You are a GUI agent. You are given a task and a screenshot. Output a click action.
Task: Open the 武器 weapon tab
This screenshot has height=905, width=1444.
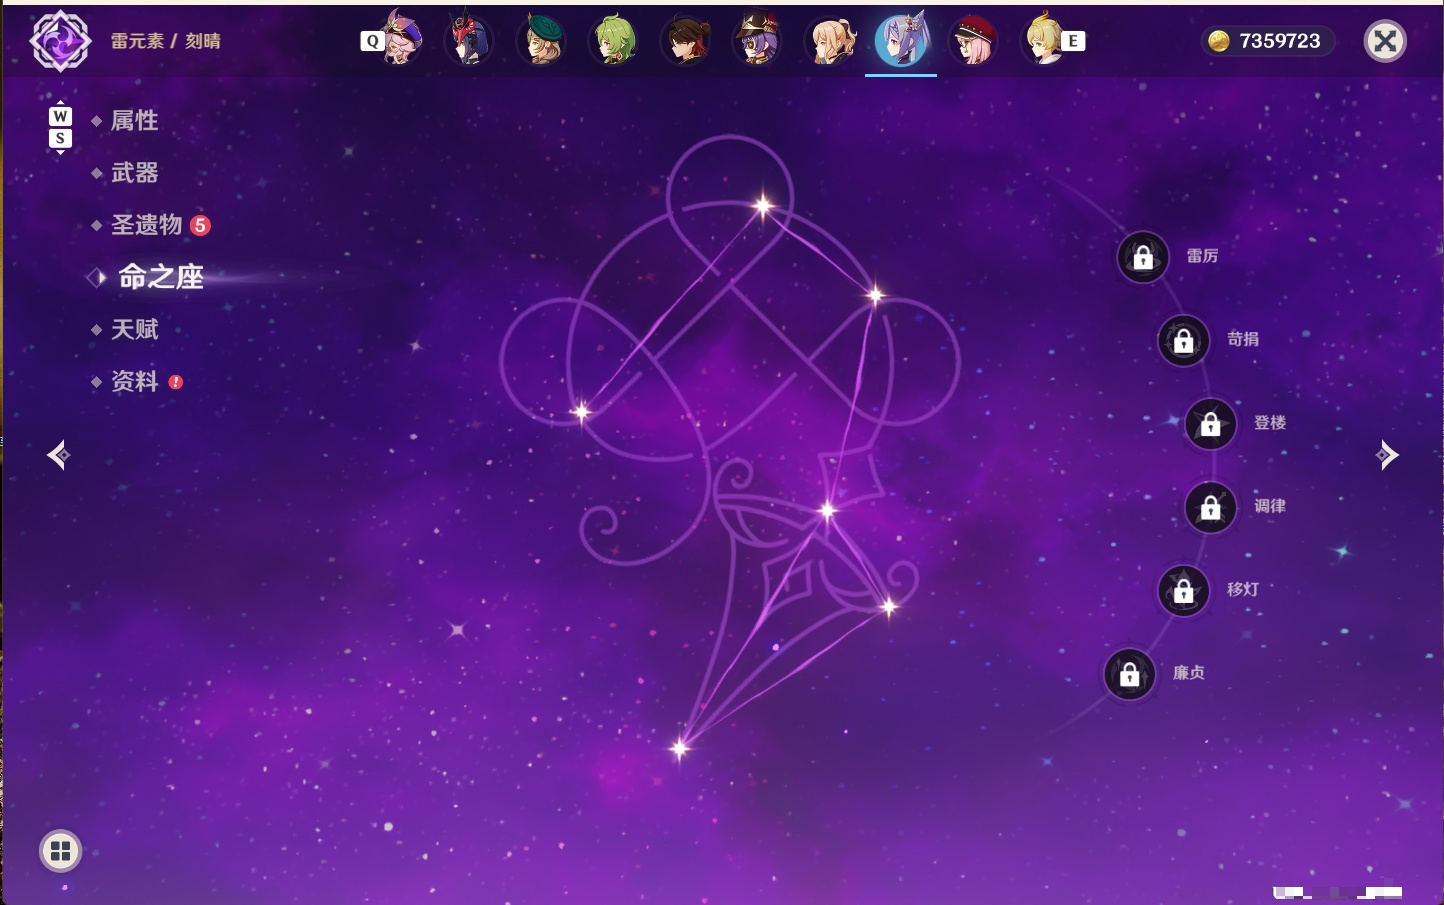134,173
